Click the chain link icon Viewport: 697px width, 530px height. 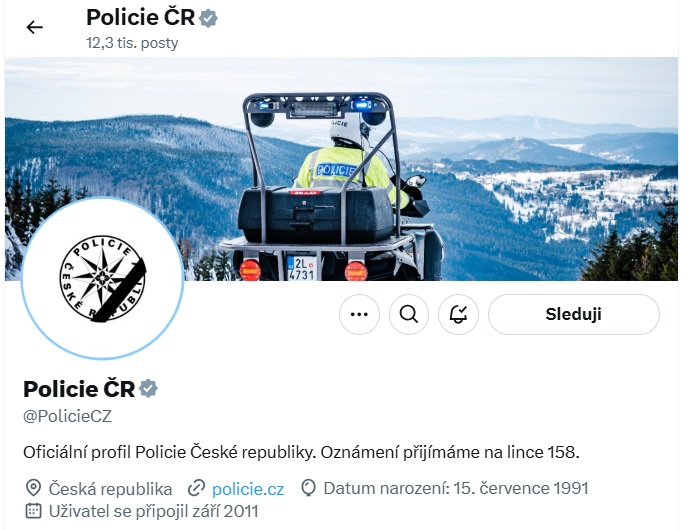point(196,488)
